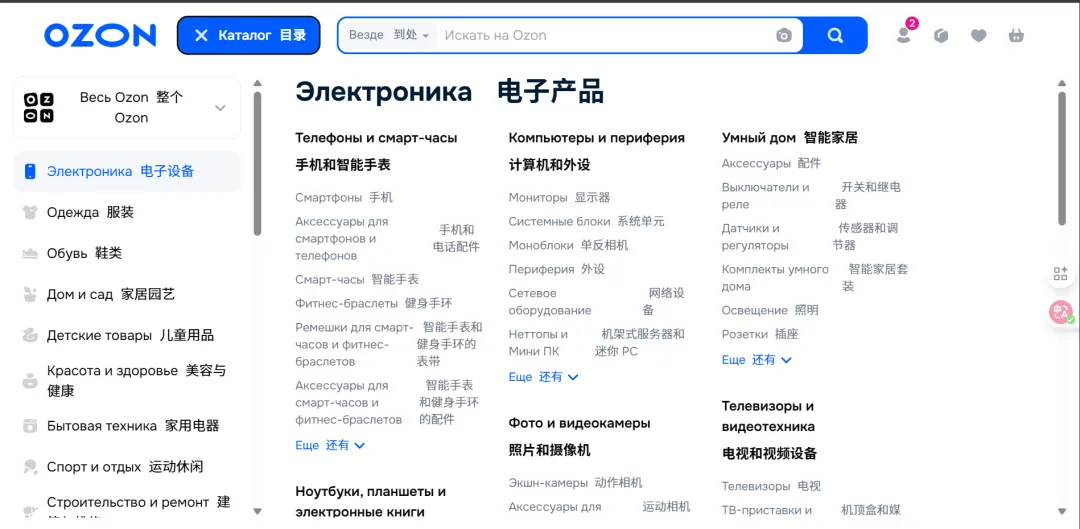Image resolution: width=1080 pixels, height=529 pixels.
Task: Click the t-shirt icon beside Одежда
Action: point(30,213)
